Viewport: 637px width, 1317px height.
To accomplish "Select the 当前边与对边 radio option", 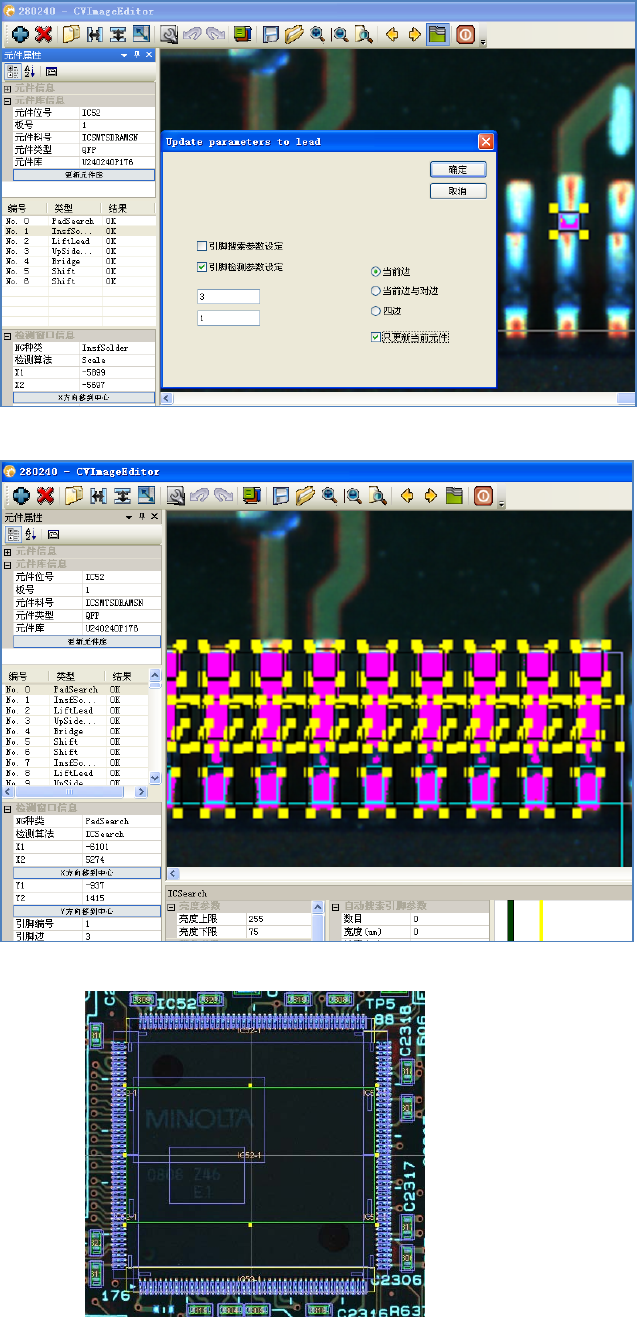I will (x=375, y=291).
